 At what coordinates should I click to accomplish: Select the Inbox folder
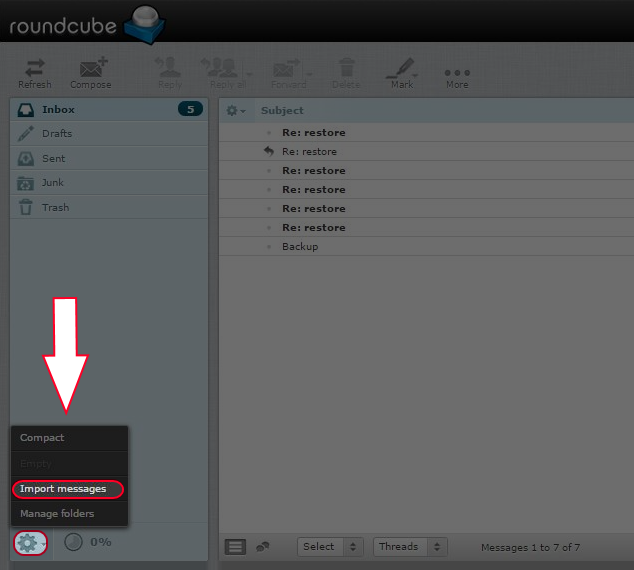(x=109, y=110)
